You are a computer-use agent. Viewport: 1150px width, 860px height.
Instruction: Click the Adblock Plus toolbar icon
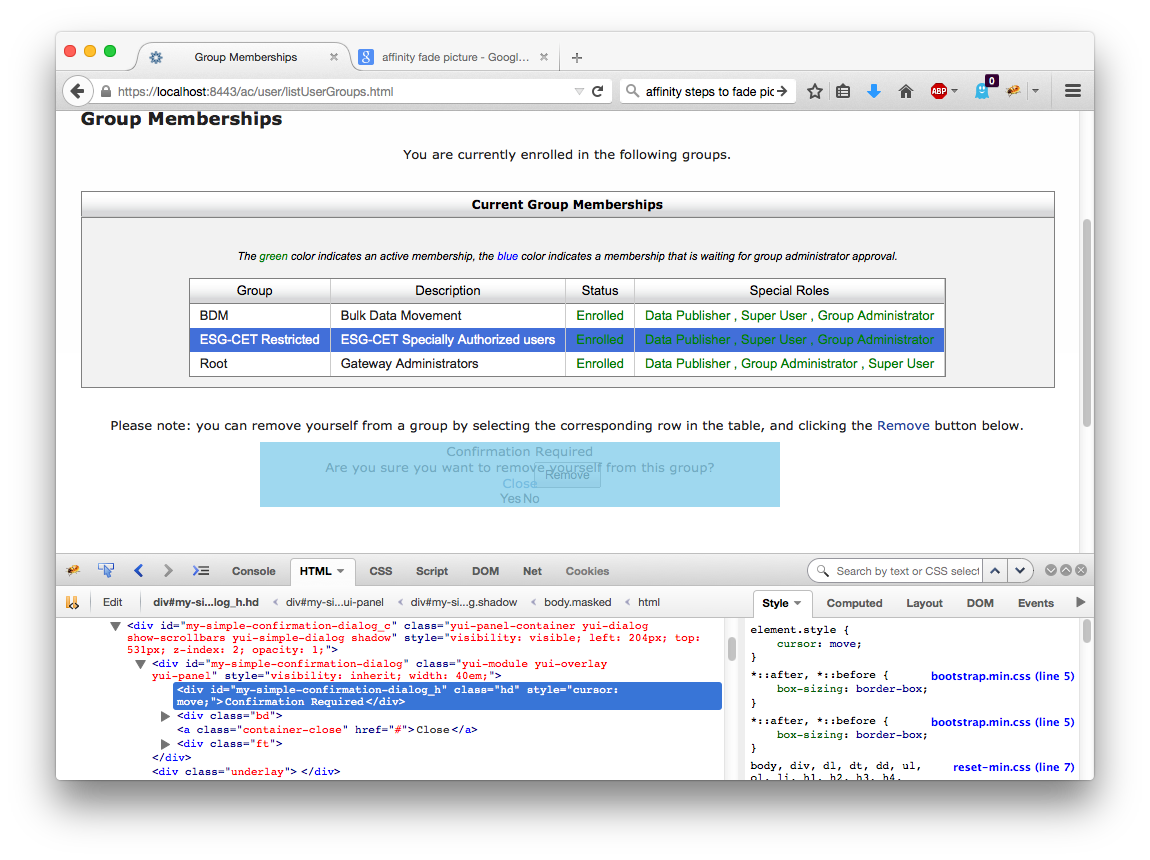939,91
